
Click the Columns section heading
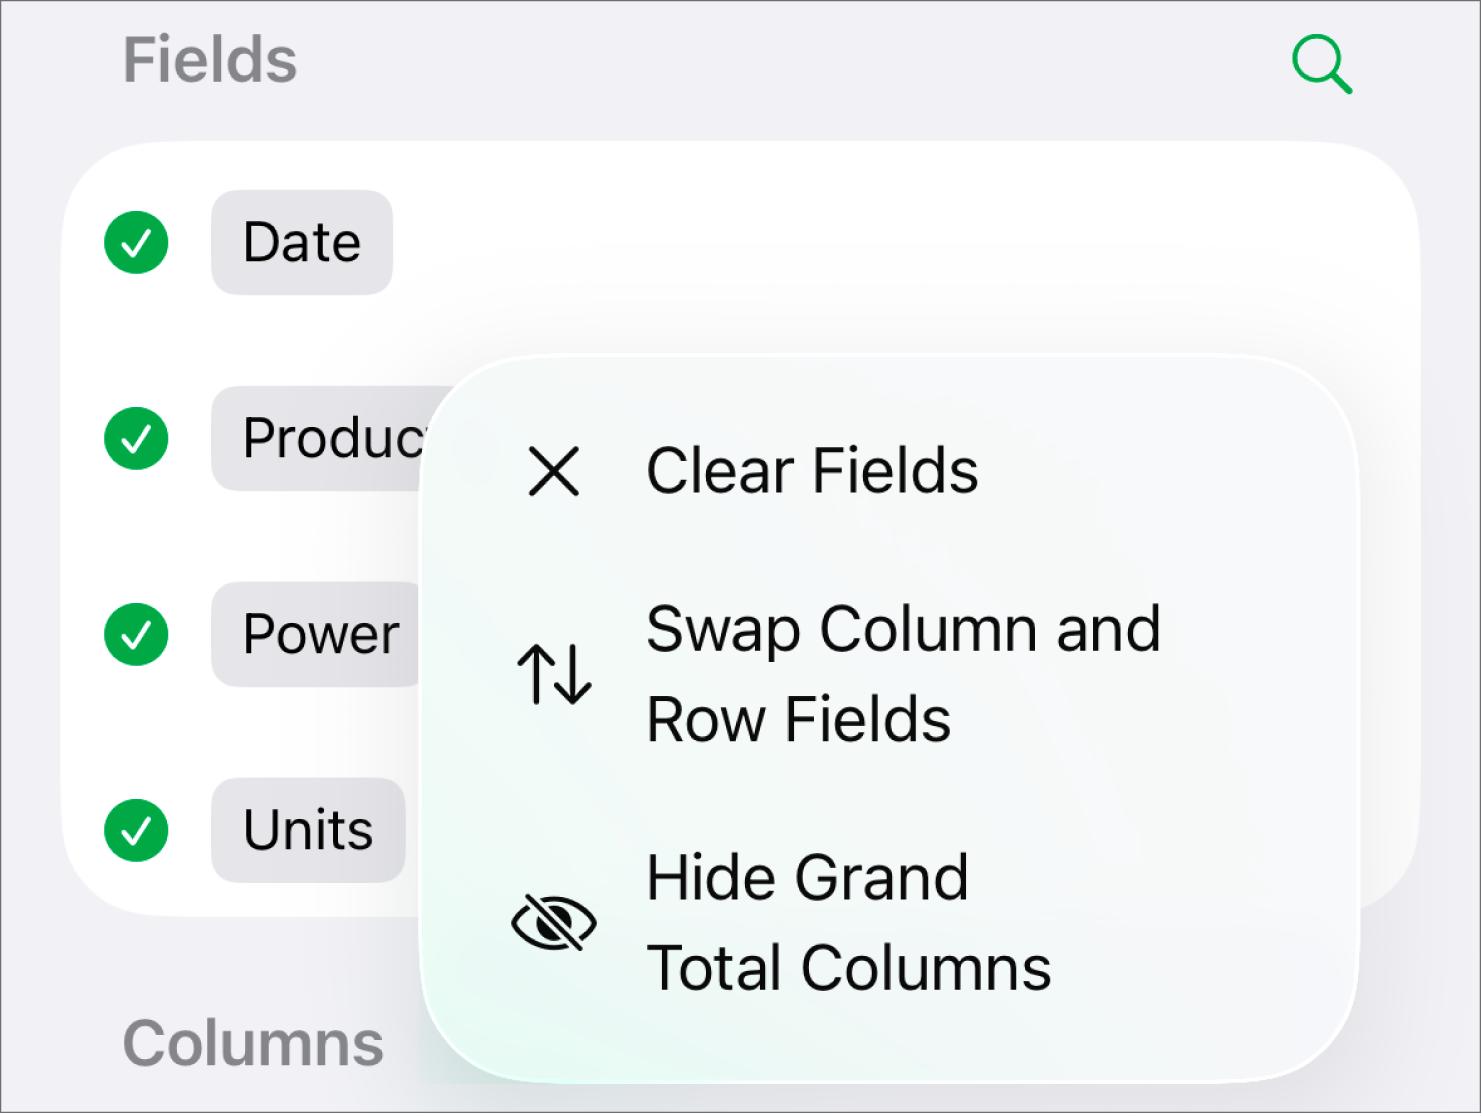point(253,1043)
